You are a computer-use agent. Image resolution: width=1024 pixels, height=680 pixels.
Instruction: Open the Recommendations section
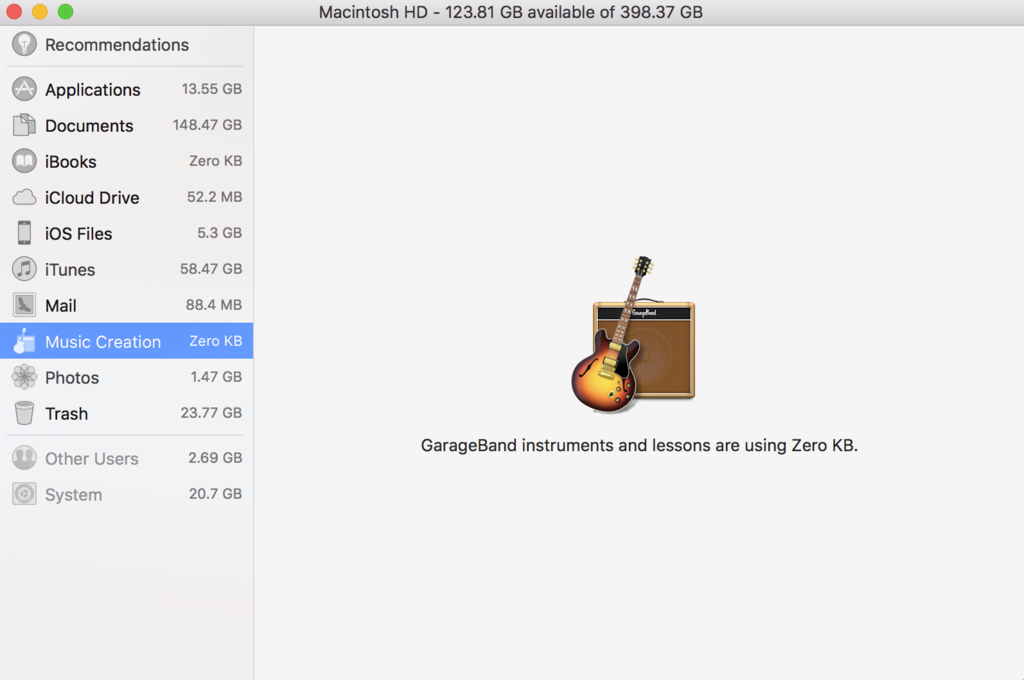pyautogui.click(x=117, y=44)
